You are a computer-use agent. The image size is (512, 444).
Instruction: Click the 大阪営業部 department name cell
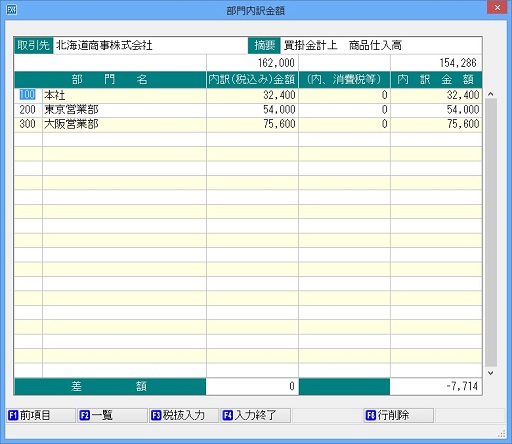click(x=124, y=124)
